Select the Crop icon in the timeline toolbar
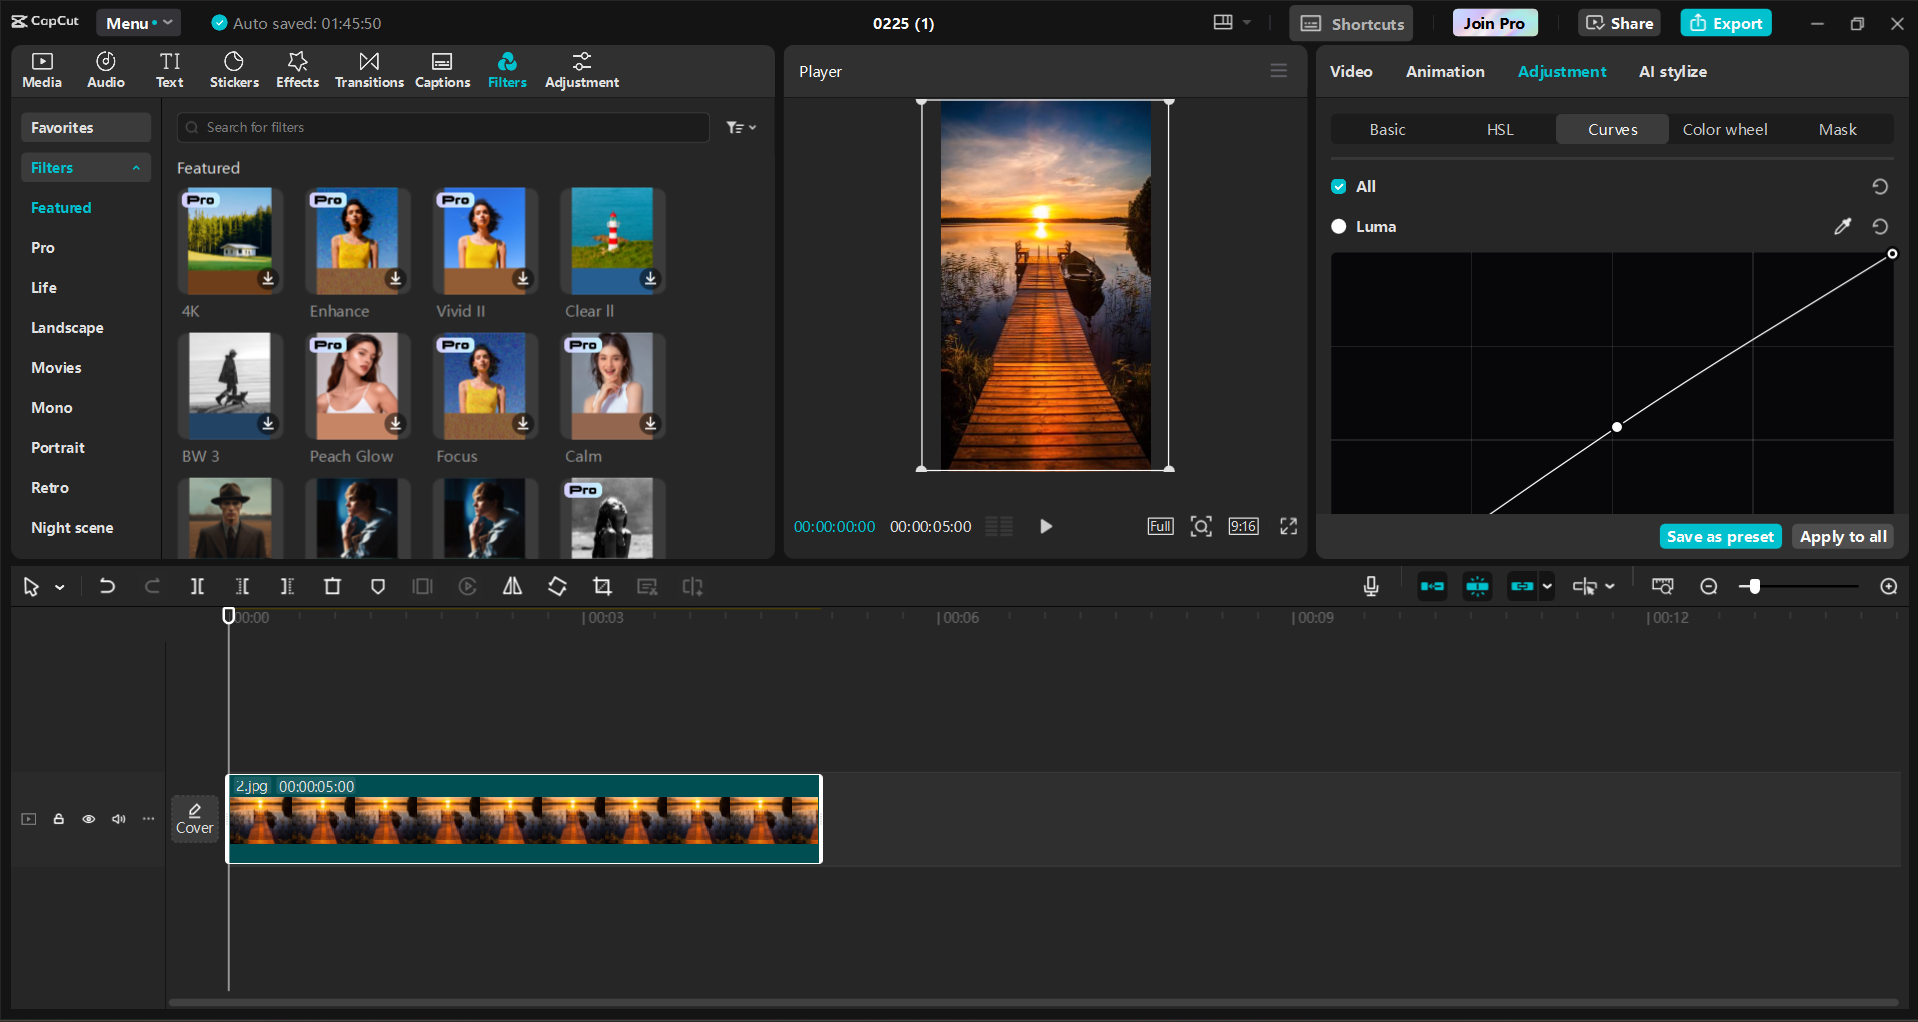 click(602, 586)
